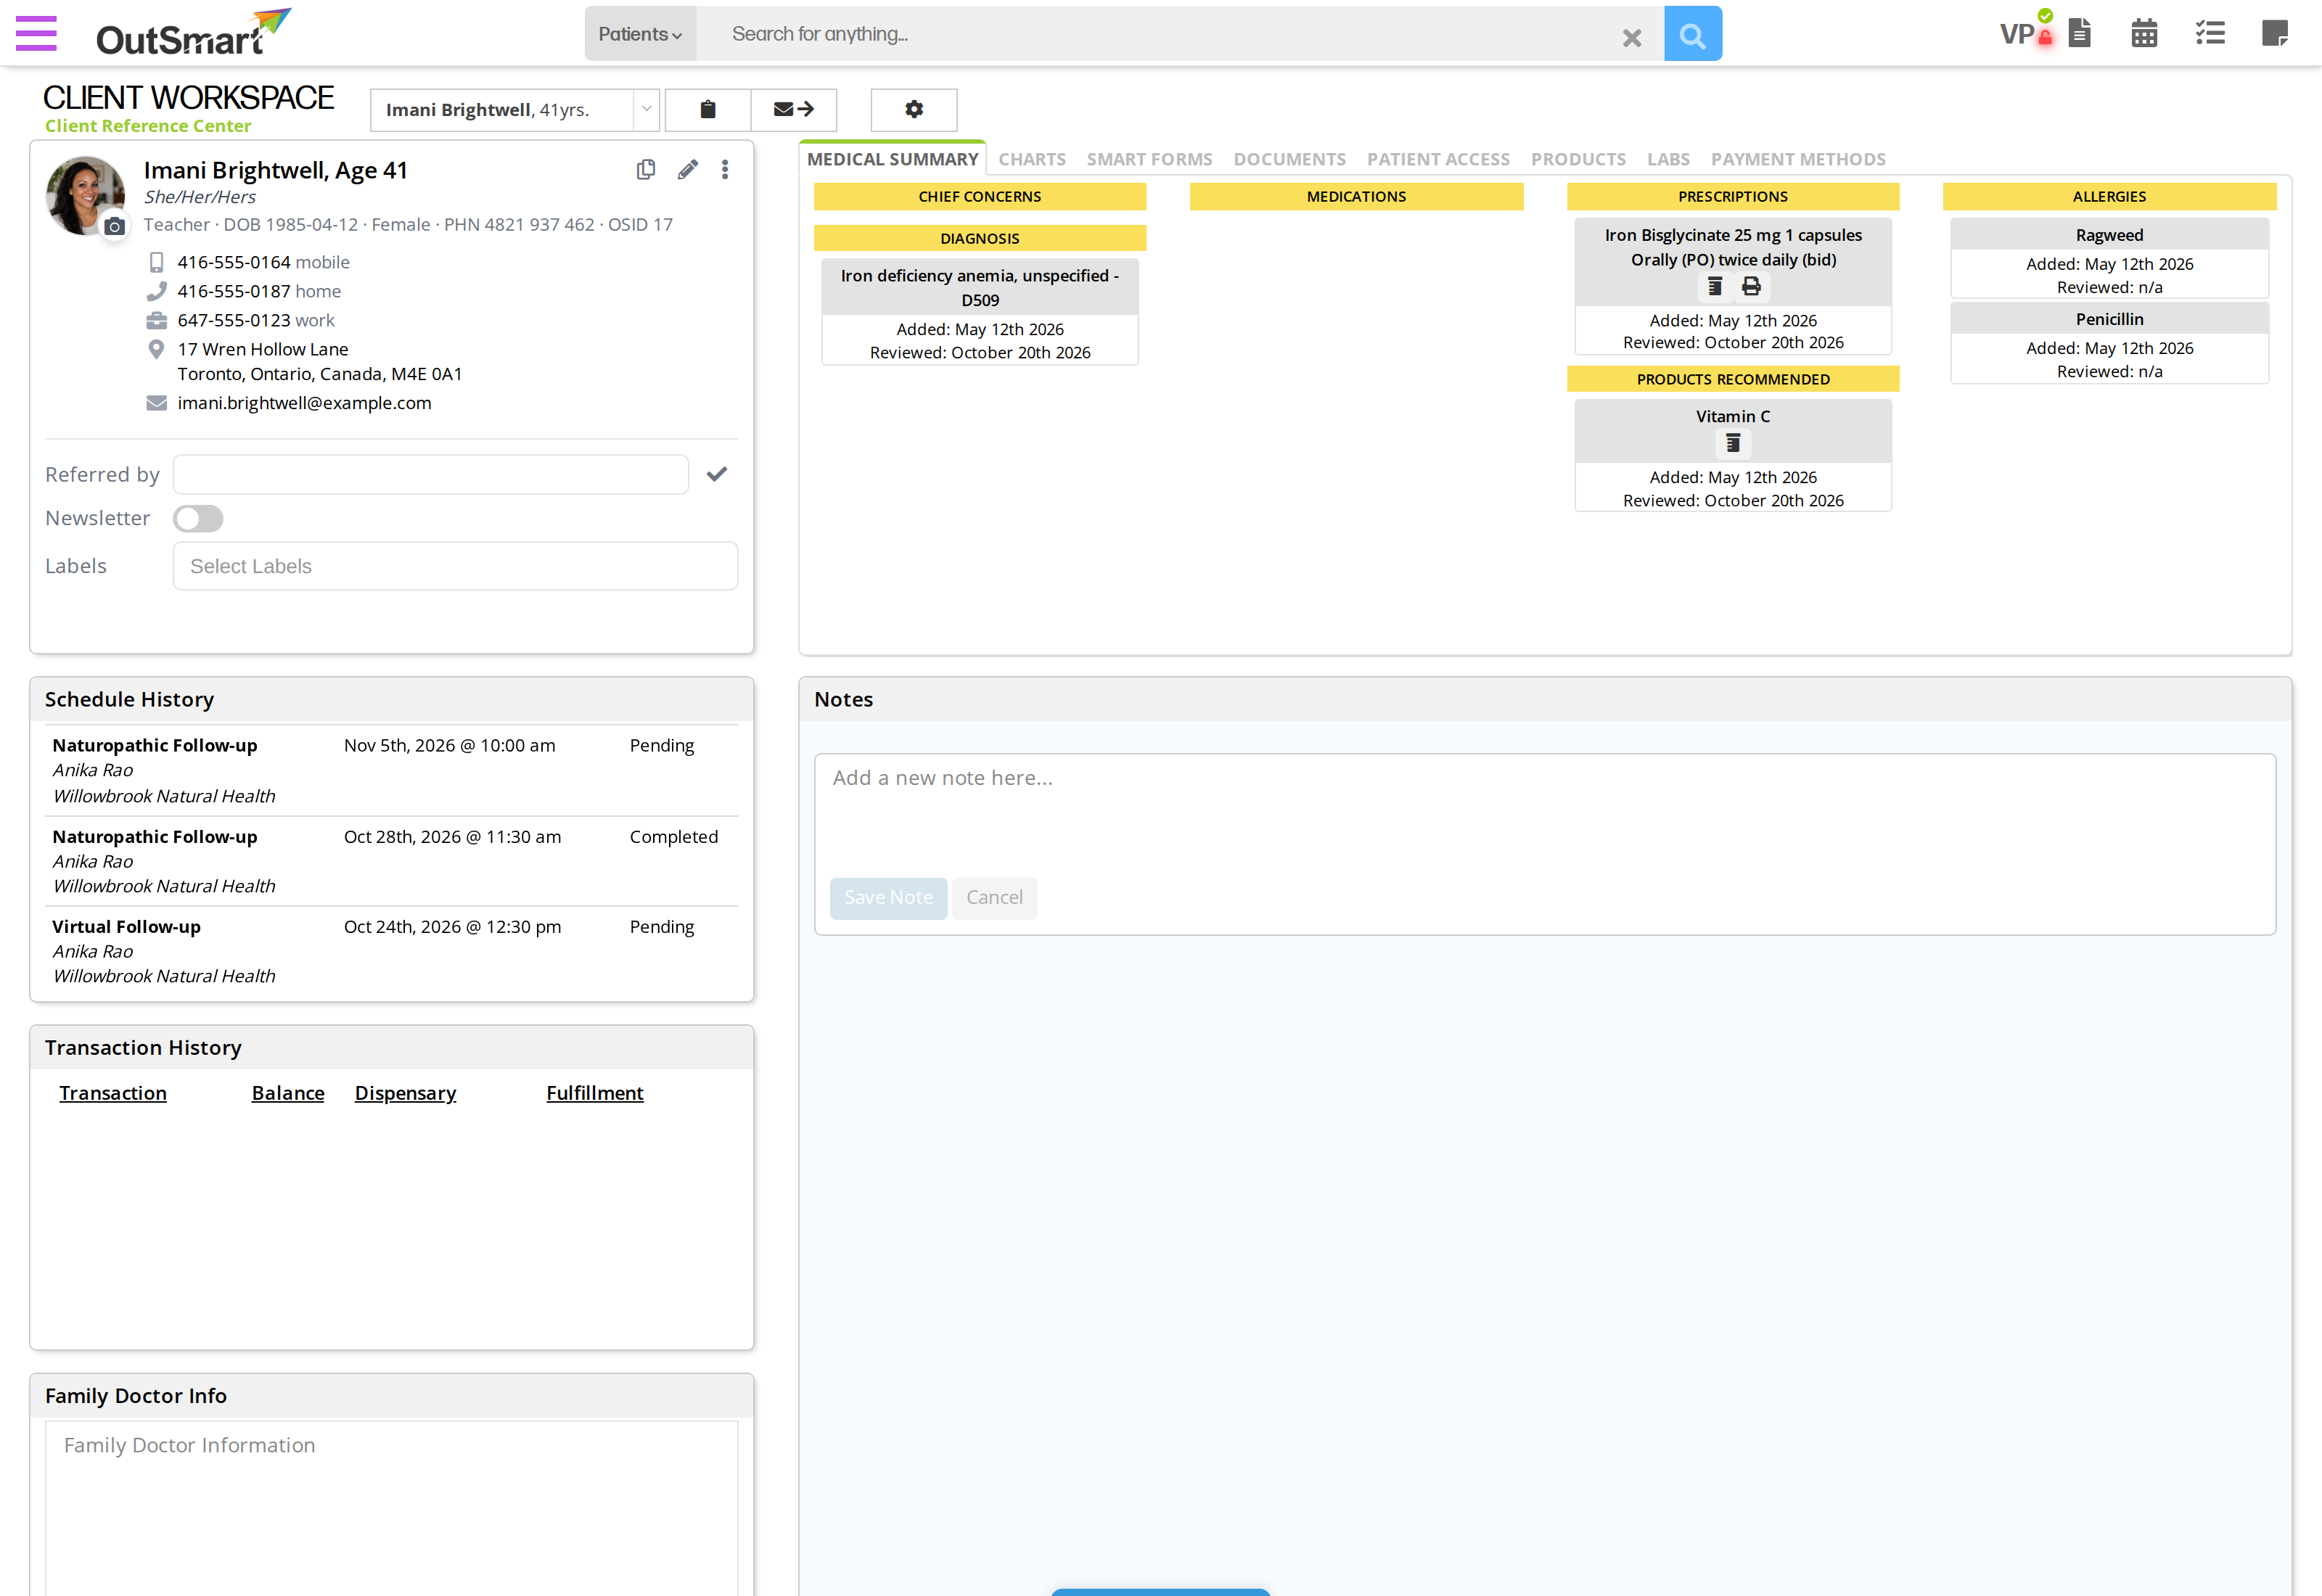The width and height of the screenshot is (2322, 1596).
Task: Copy patient info using the copy icon
Action: coord(646,170)
